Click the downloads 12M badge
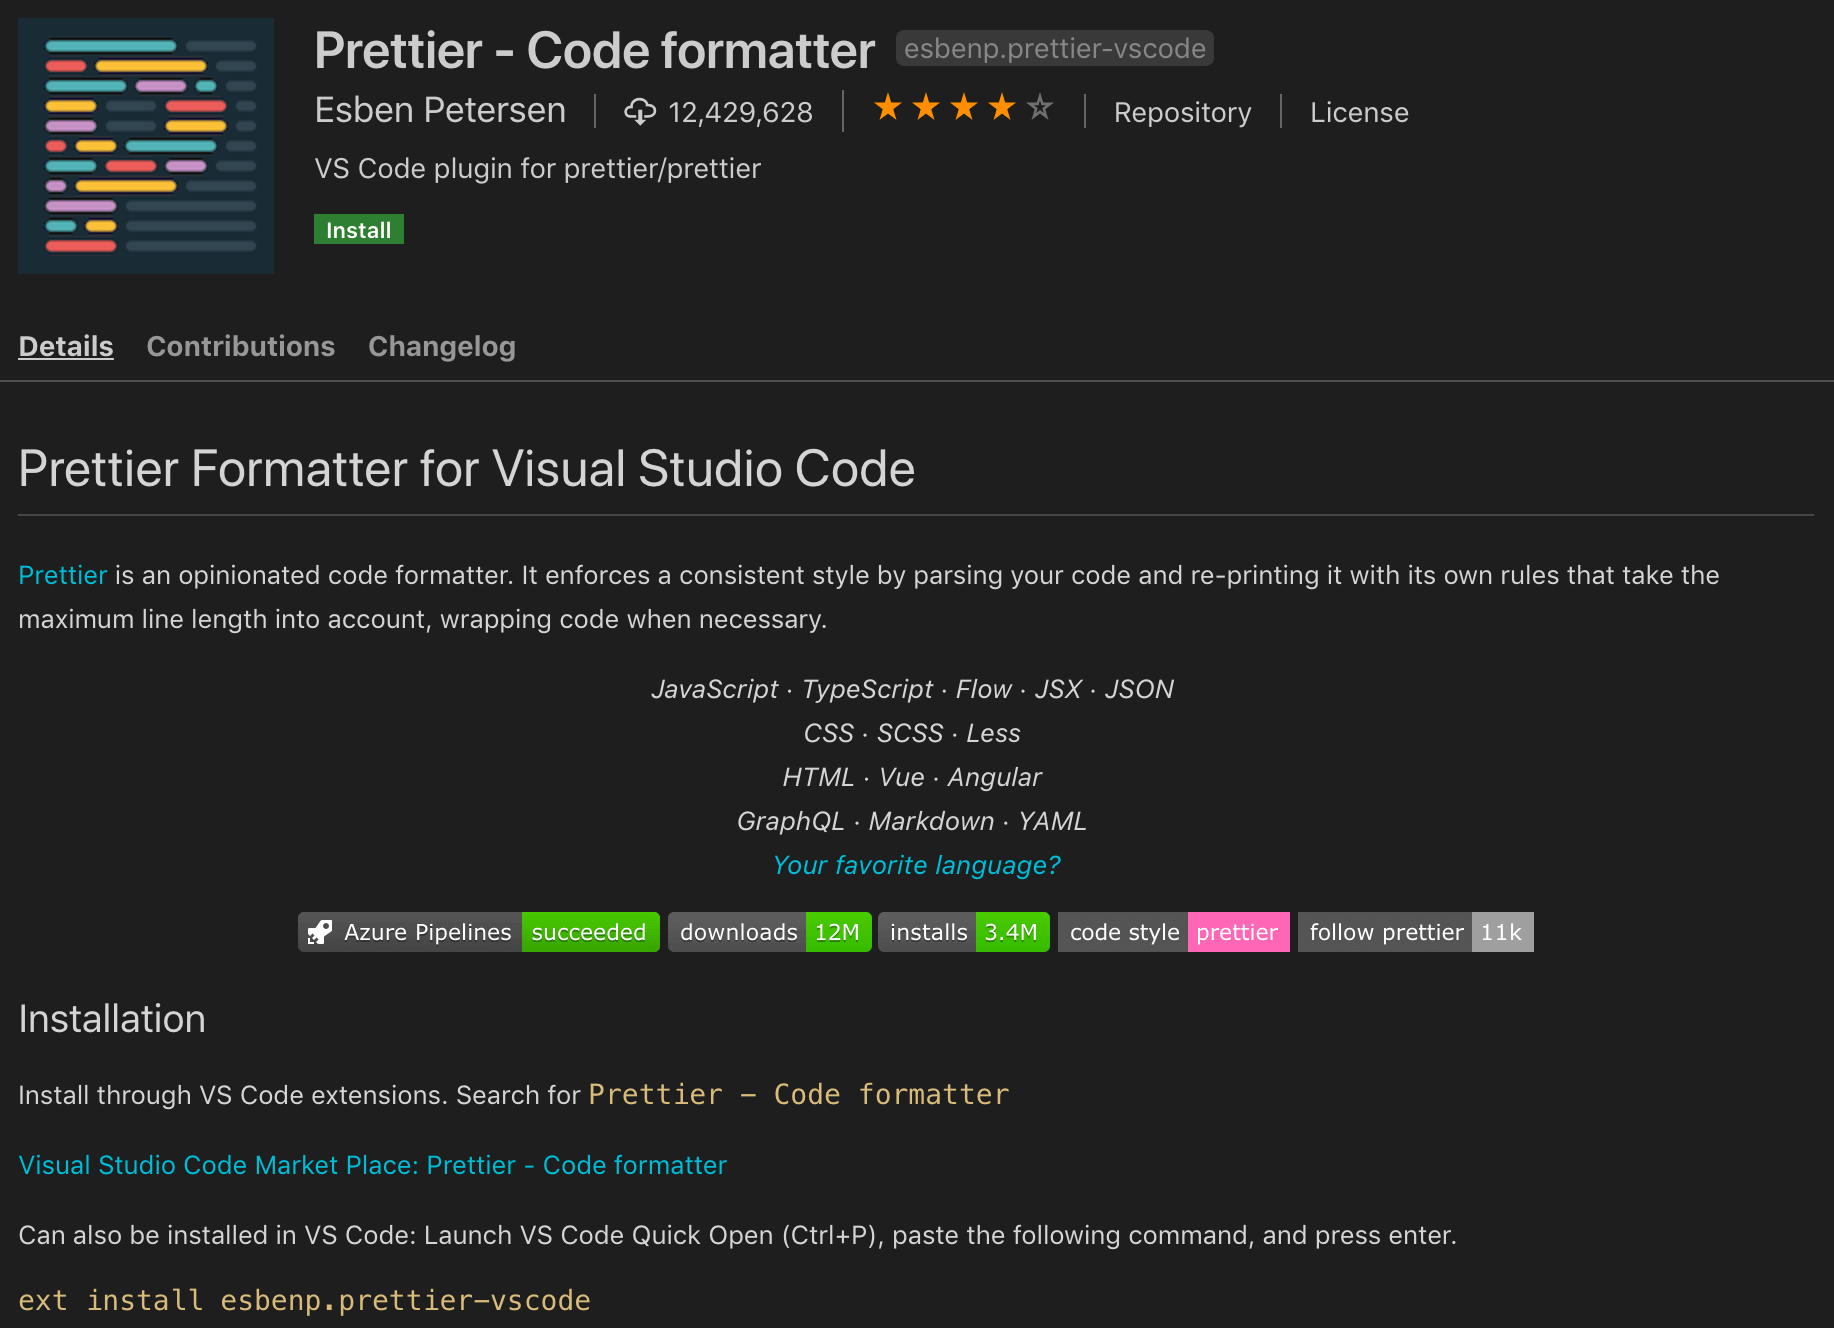 click(x=770, y=932)
